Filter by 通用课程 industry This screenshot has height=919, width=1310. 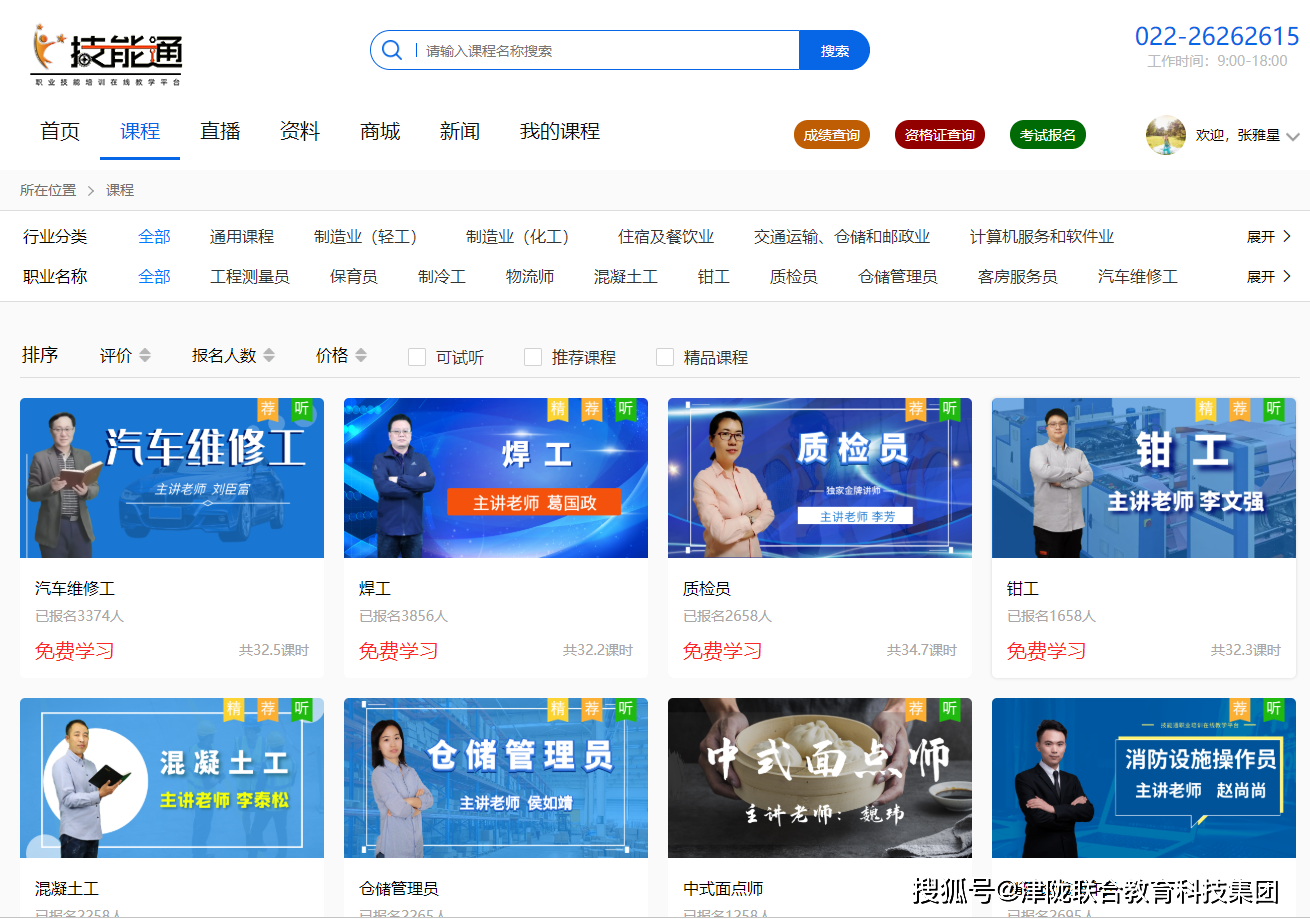tap(242, 237)
